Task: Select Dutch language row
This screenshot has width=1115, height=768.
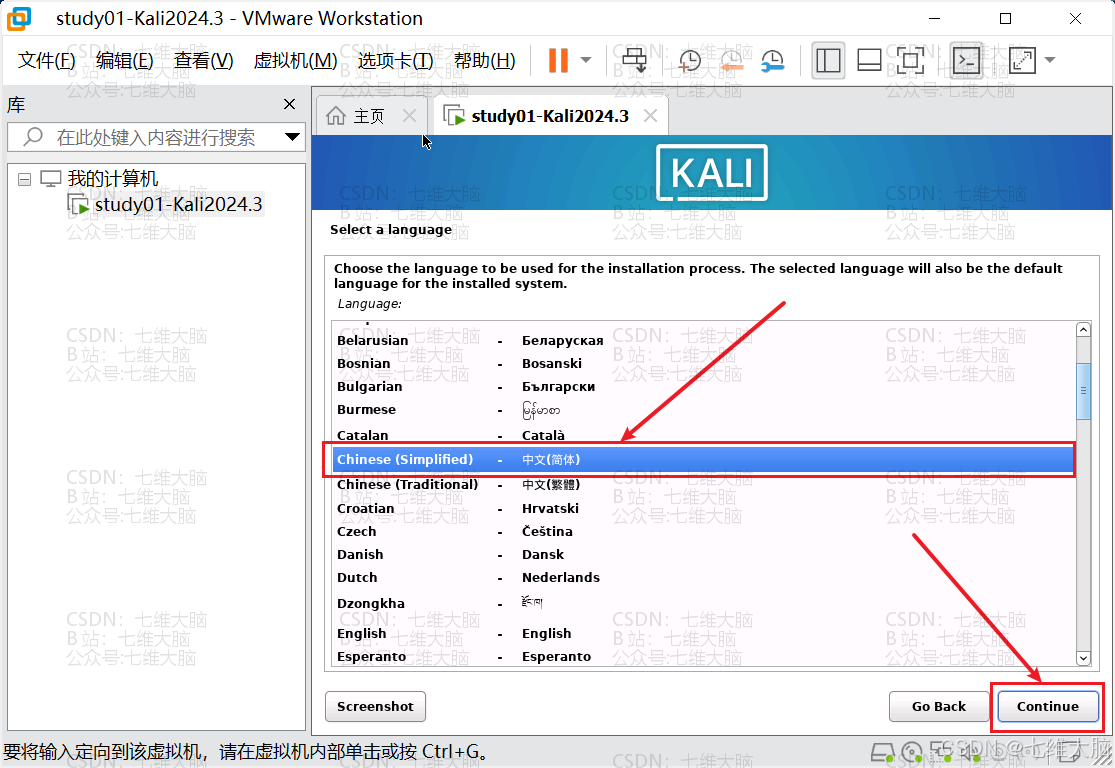Action: 703,577
